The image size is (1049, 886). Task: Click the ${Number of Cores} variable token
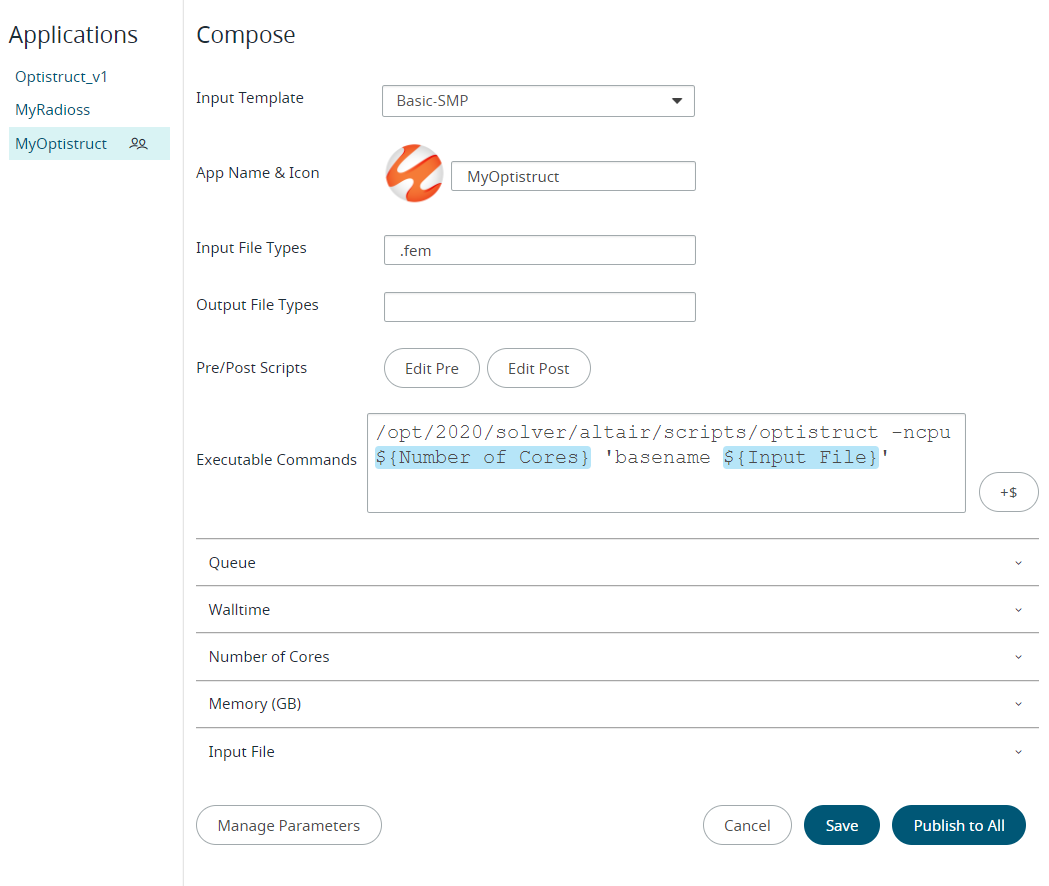click(482, 458)
